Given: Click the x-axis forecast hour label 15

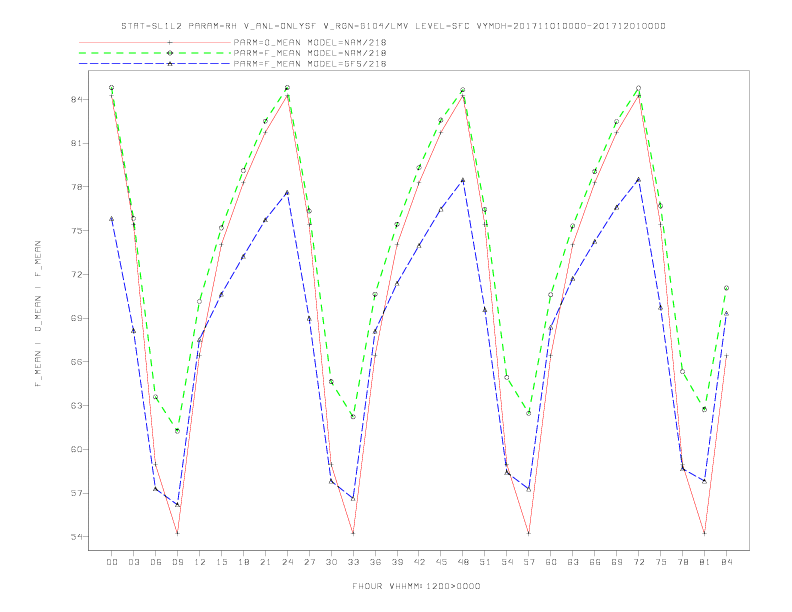Looking at the screenshot, I should point(221,562).
